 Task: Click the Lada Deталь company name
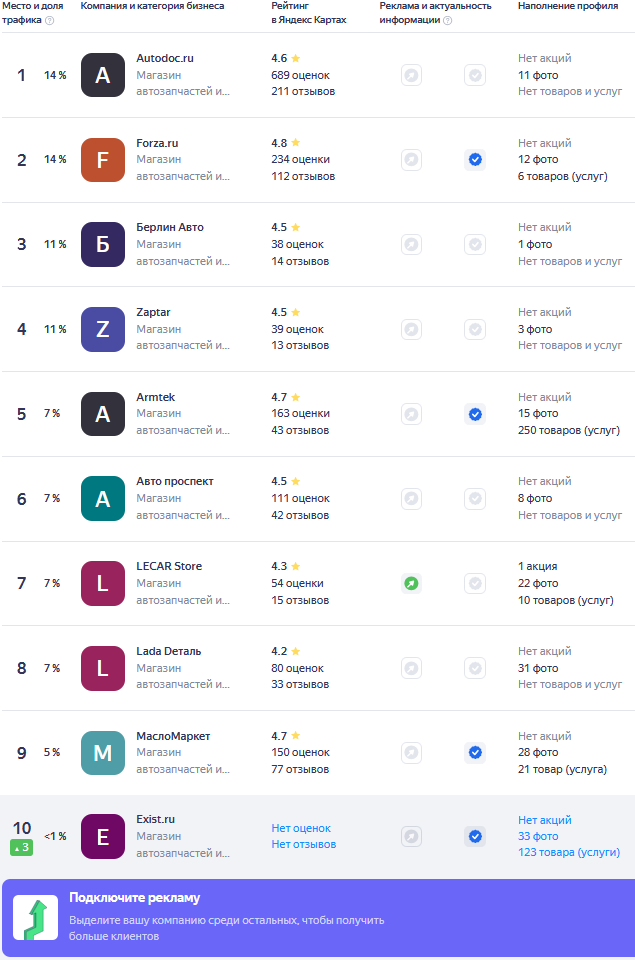168,651
